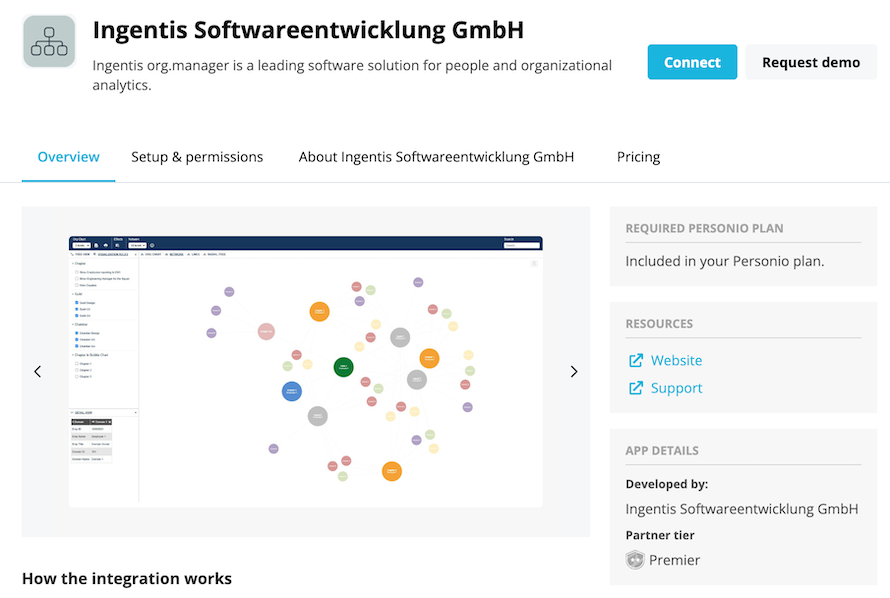Viewport: 890px width, 598px height.
Task: Click the Request demo button
Action: click(x=811, y=62)
